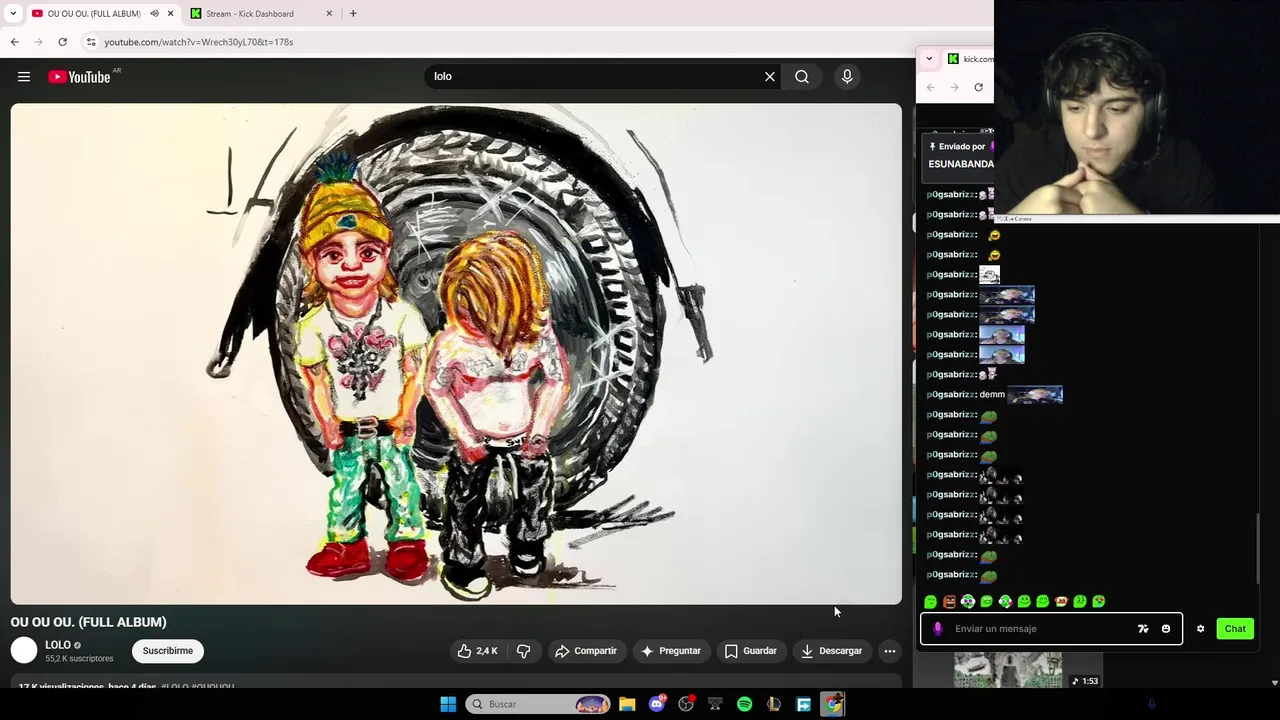Click 'p0gsabrizz: demm' chat message
1280x720 pixels.
994,395
